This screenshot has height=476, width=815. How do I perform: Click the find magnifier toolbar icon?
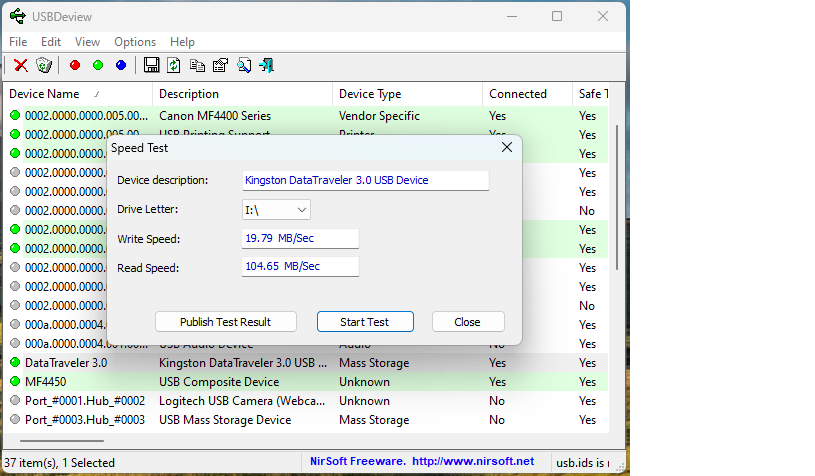point(244,65)
